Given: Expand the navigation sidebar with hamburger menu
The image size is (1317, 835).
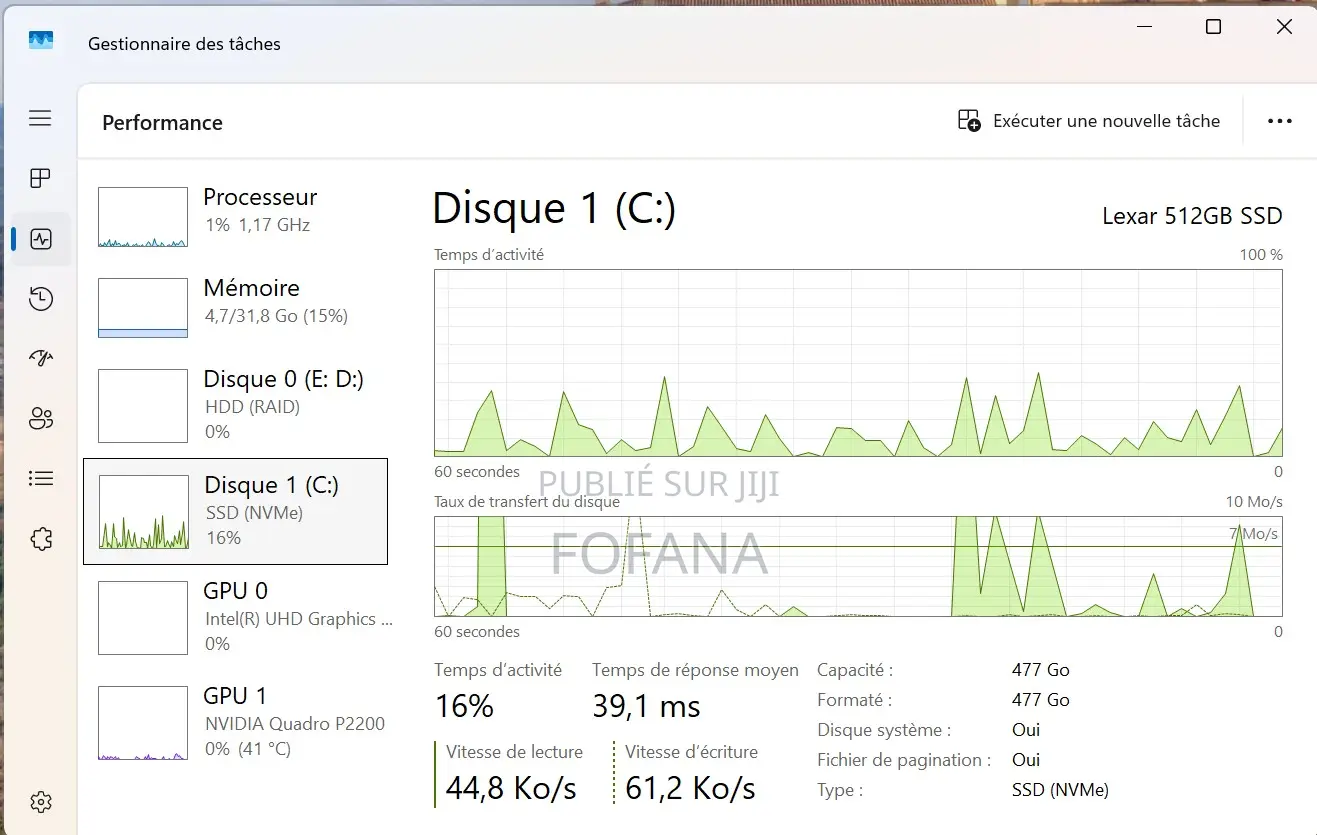Looking at the screenshot, I should [40, 118].
